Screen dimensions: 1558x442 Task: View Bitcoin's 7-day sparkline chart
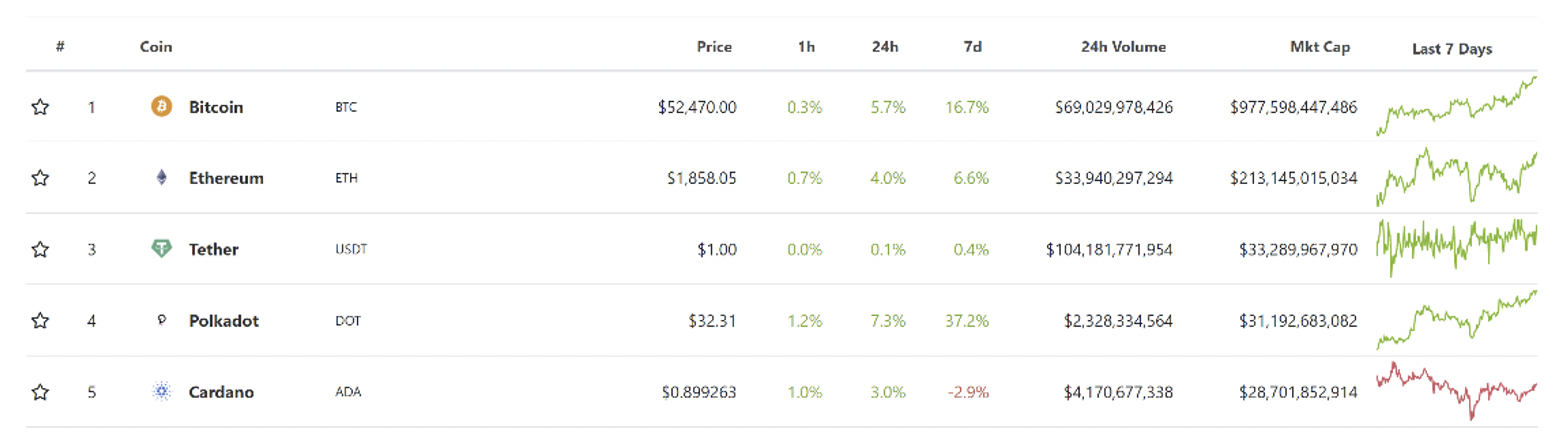1456,106
